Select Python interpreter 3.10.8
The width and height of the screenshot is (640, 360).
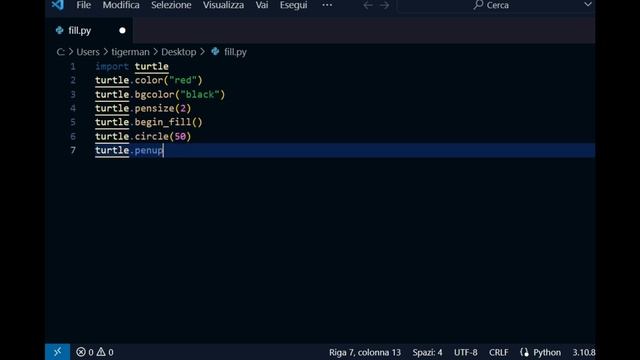(x=583, y=352)
